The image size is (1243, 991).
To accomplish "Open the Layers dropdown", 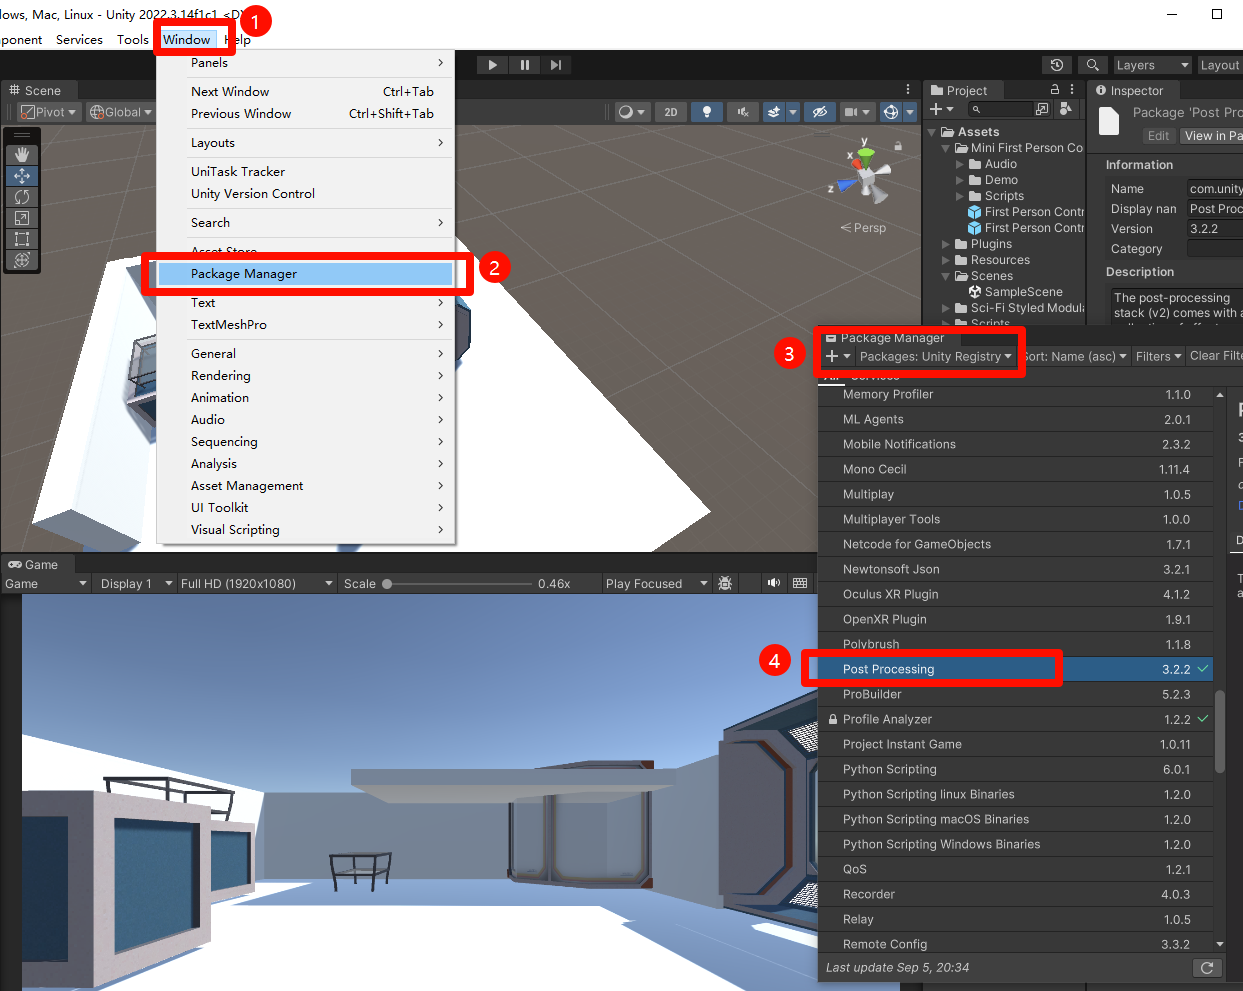I will (x=1152, y=65).
